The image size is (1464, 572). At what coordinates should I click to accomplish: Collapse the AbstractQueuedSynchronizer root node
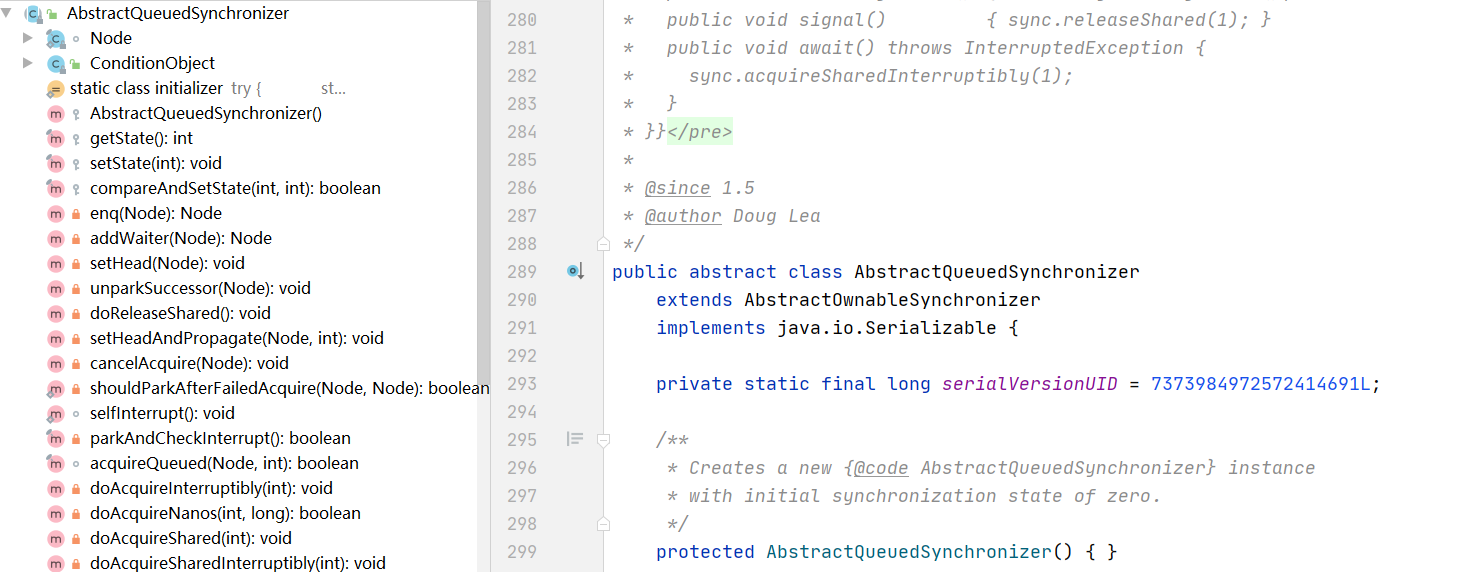pyautogui.click(x=8, y=14)
